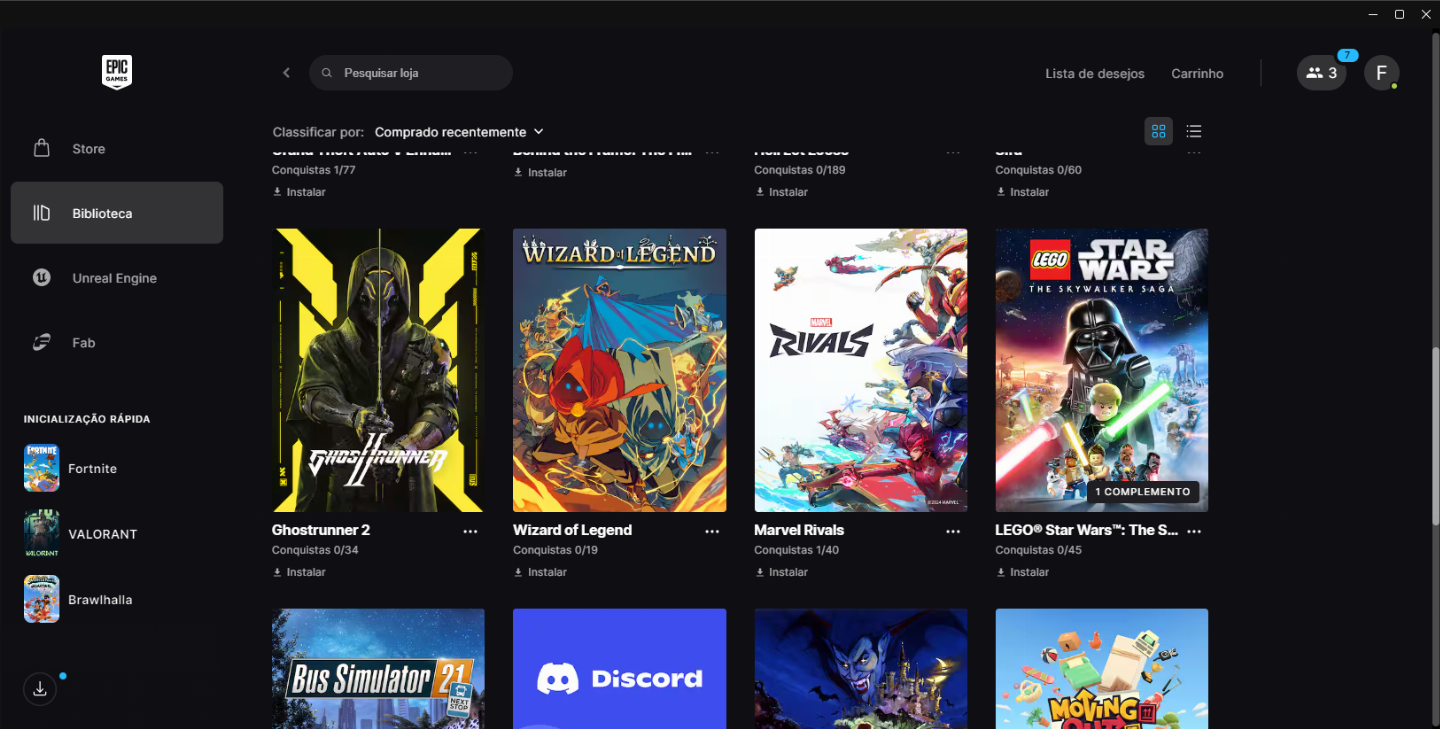Click the Marvel Rivals title
The width and height of the screenshot is (1440, 729).
(x=799, y=530)
